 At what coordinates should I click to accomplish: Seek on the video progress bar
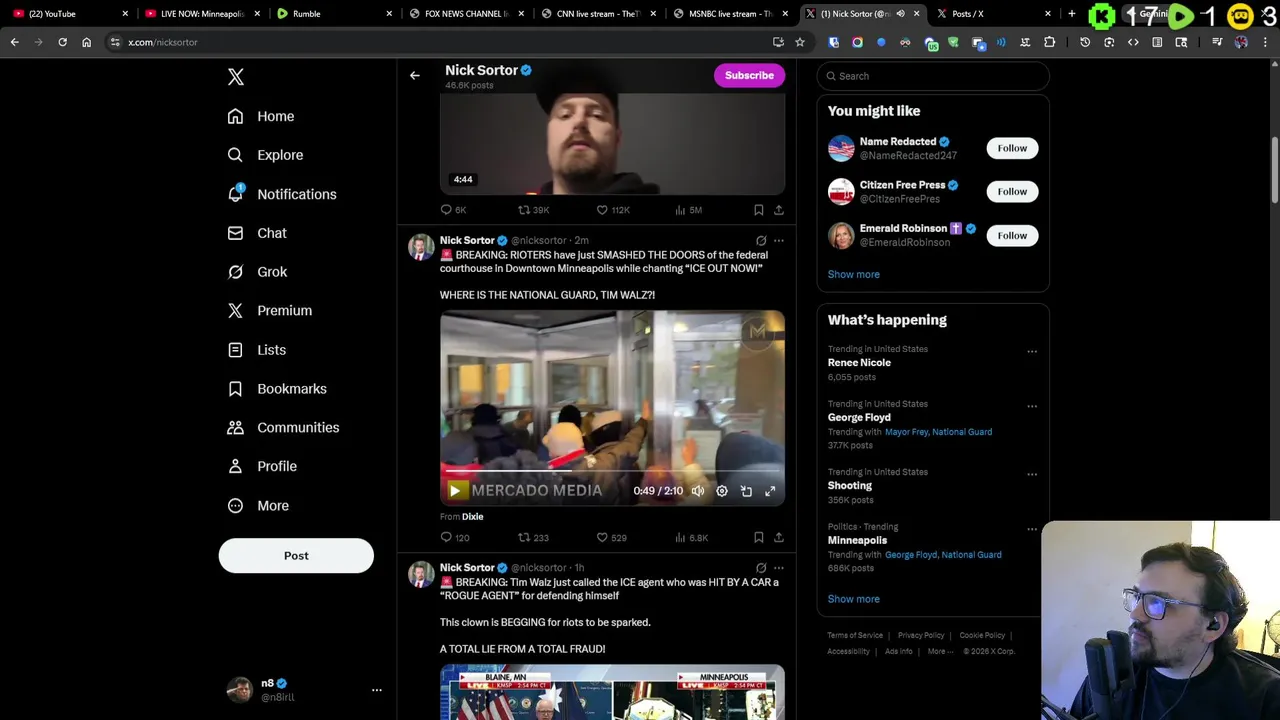click(612, 469)
